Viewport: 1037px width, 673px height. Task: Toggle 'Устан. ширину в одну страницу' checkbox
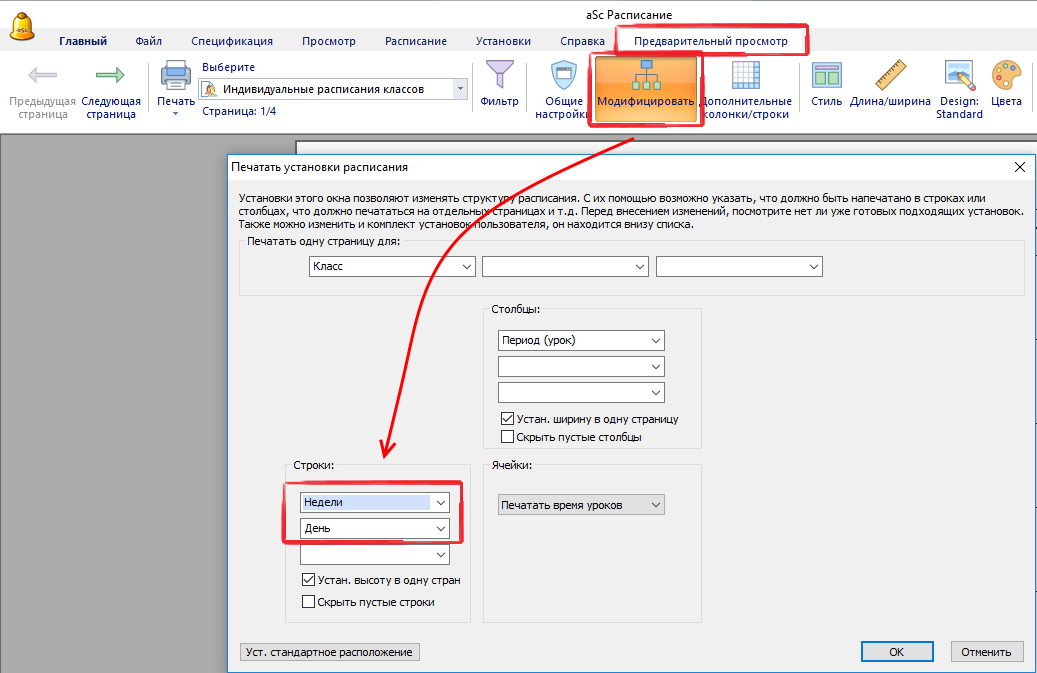click(507, 419)
